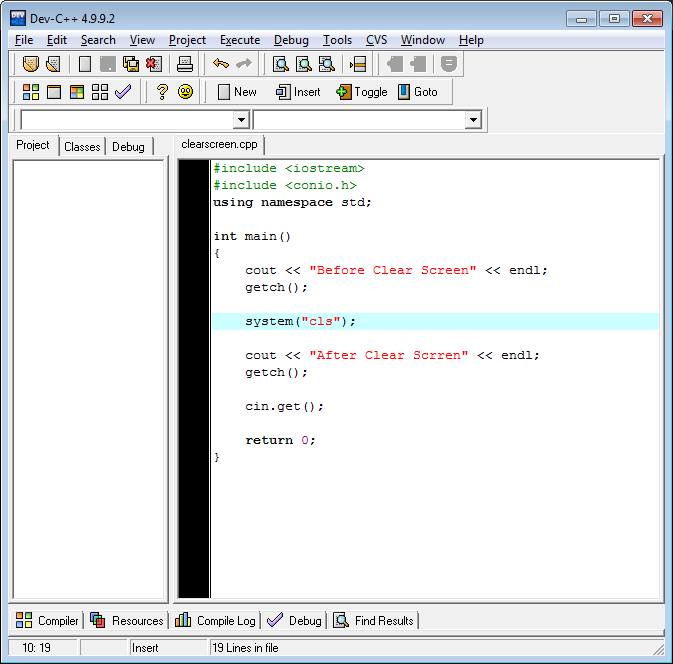Click the '10: 19' cursor position in status bar
673x664 pixels.
(36, 647)
